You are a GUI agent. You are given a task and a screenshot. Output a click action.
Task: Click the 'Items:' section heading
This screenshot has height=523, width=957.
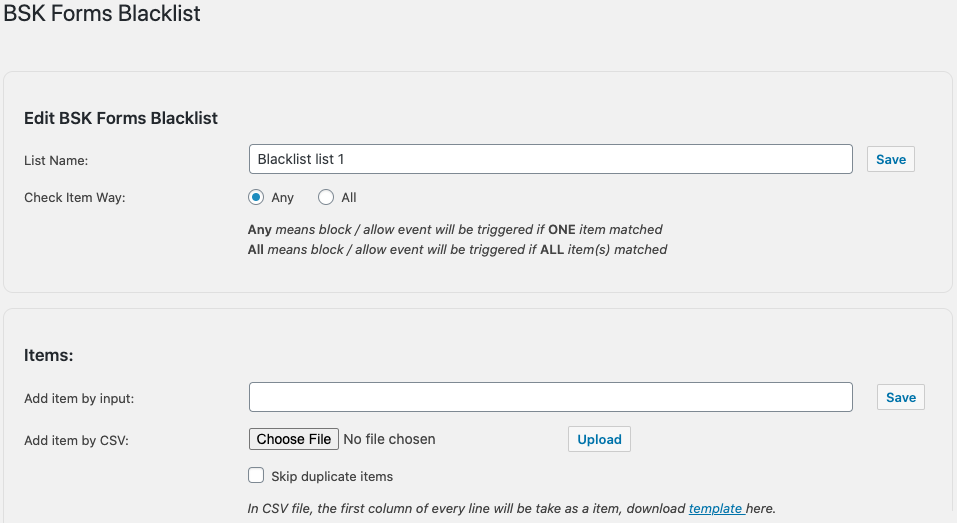click(x=49, y=355)
